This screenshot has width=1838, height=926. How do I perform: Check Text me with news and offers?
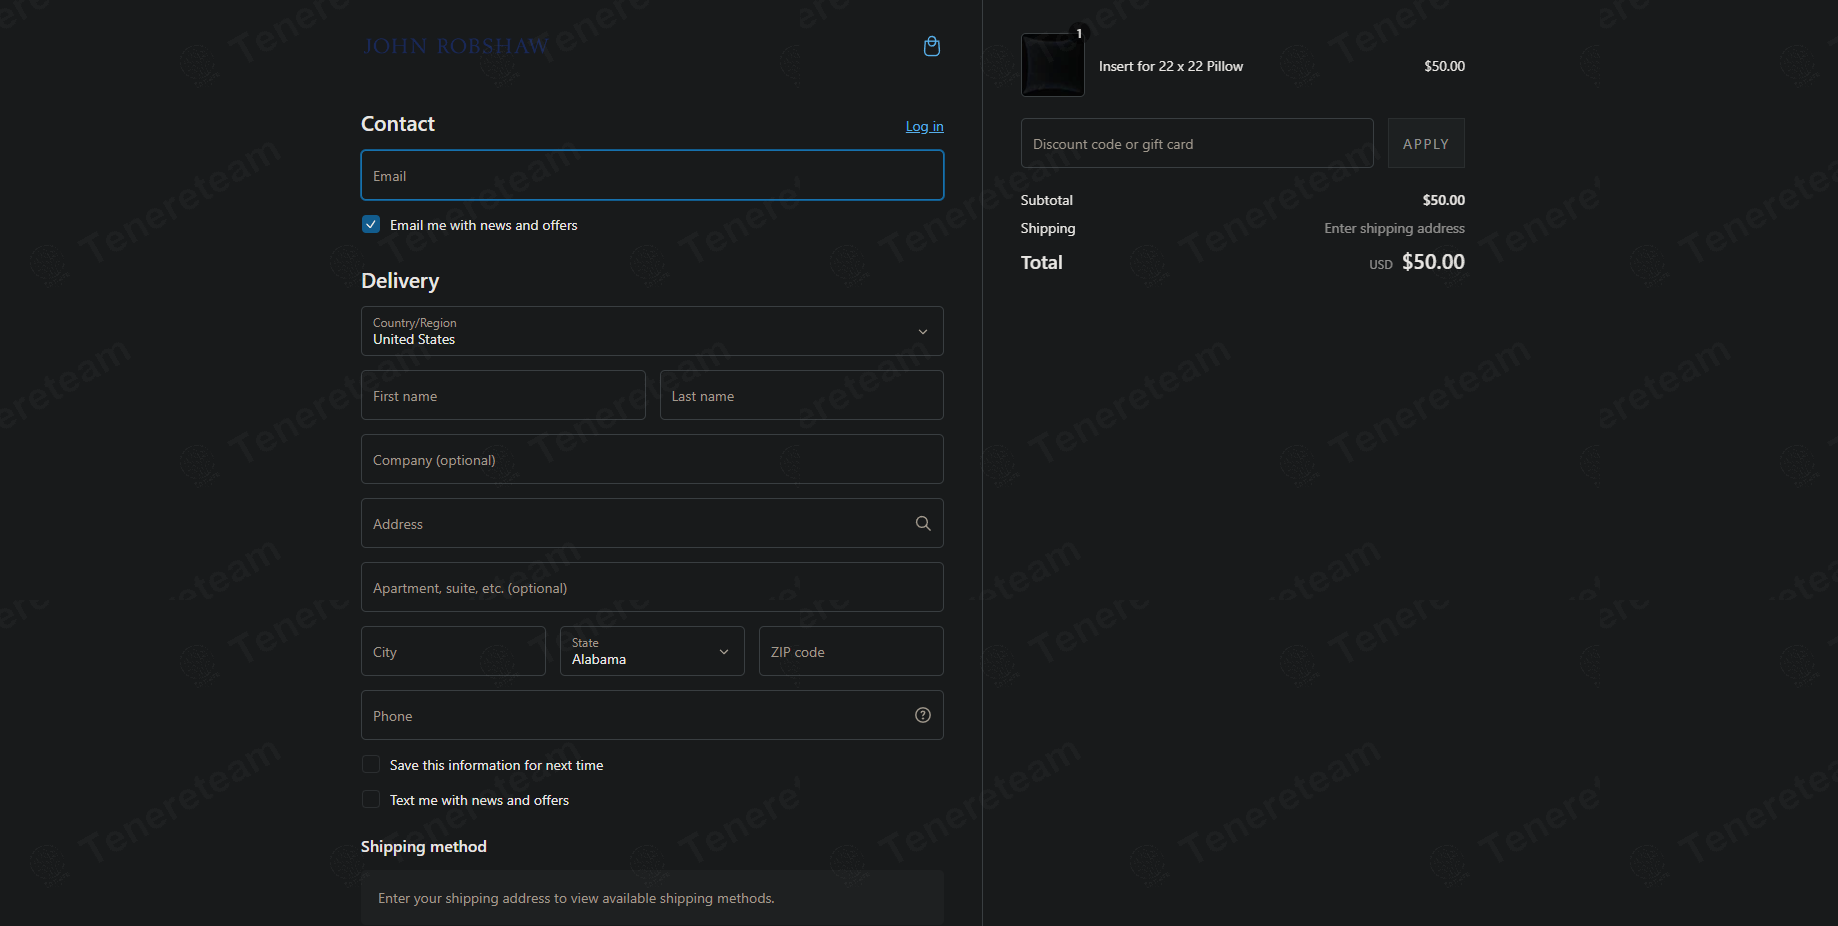coord(371,799)
